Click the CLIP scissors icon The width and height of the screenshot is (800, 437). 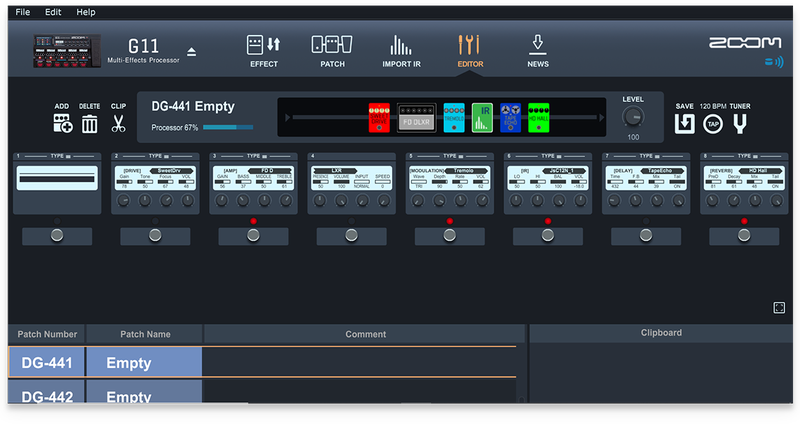118,124
